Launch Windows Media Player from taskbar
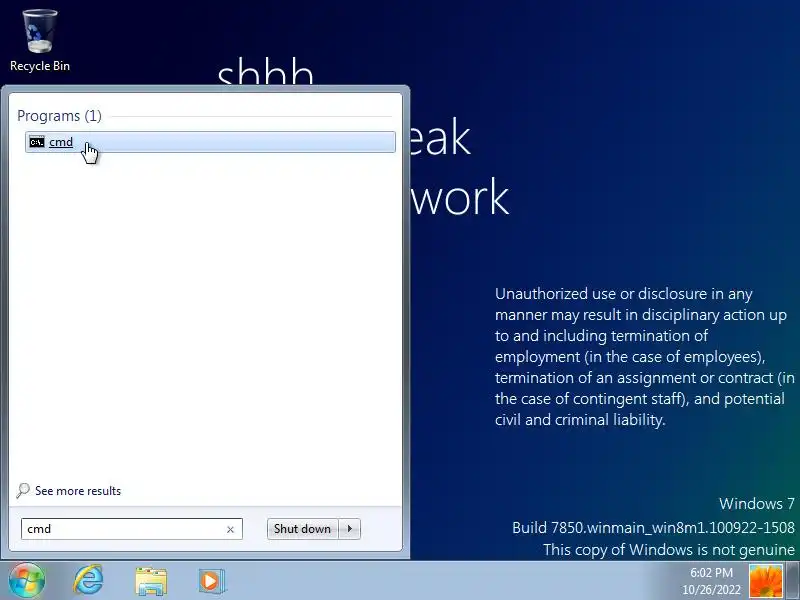 212,581
